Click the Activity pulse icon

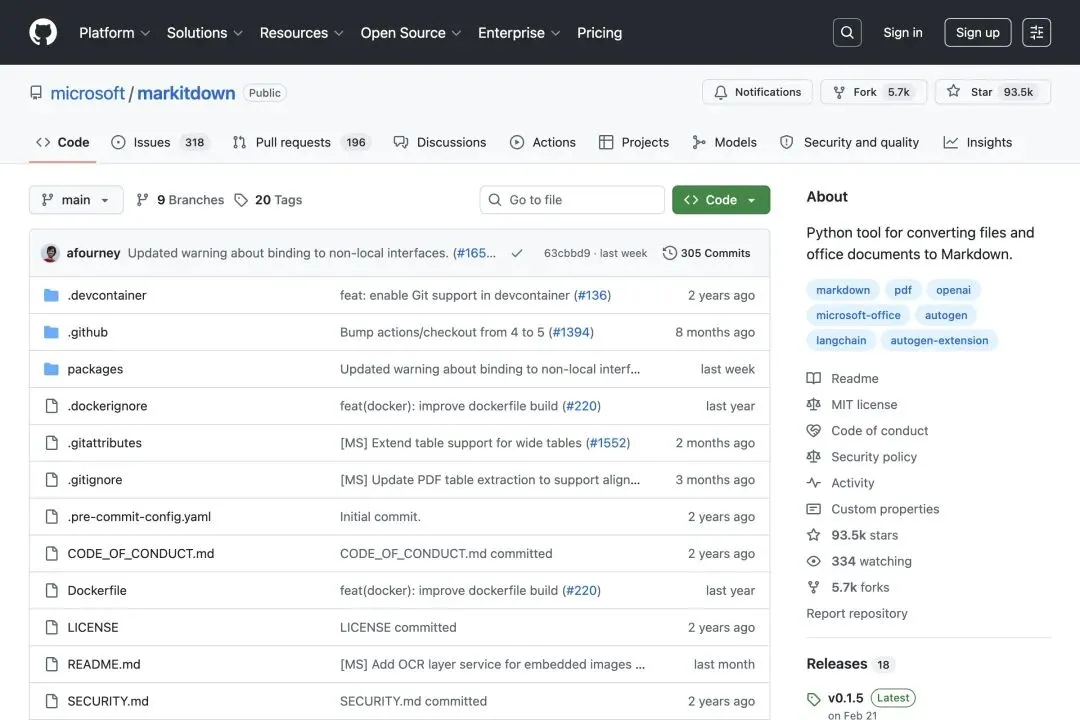tap(814, 483)
